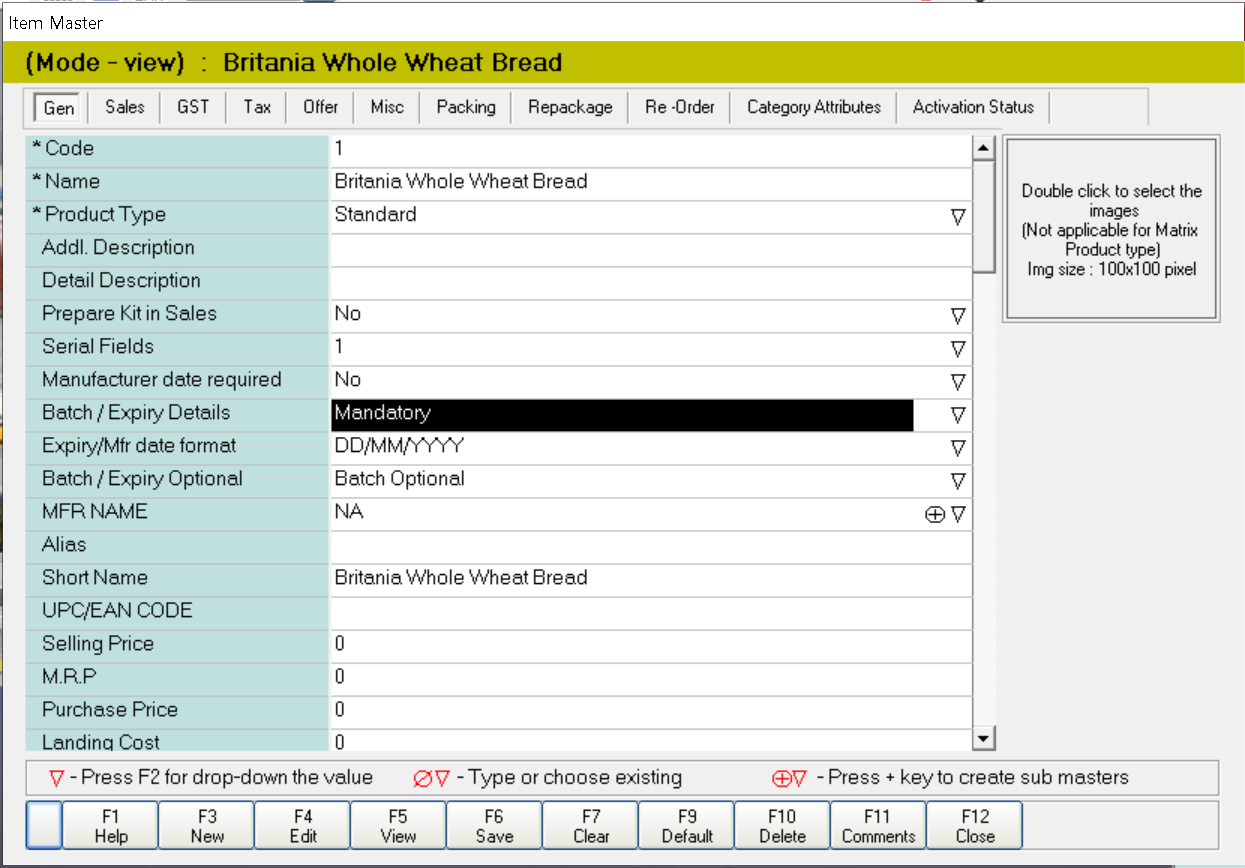Click the F4 Edit button
This screenshot has width=1245, height=868.
303,826
